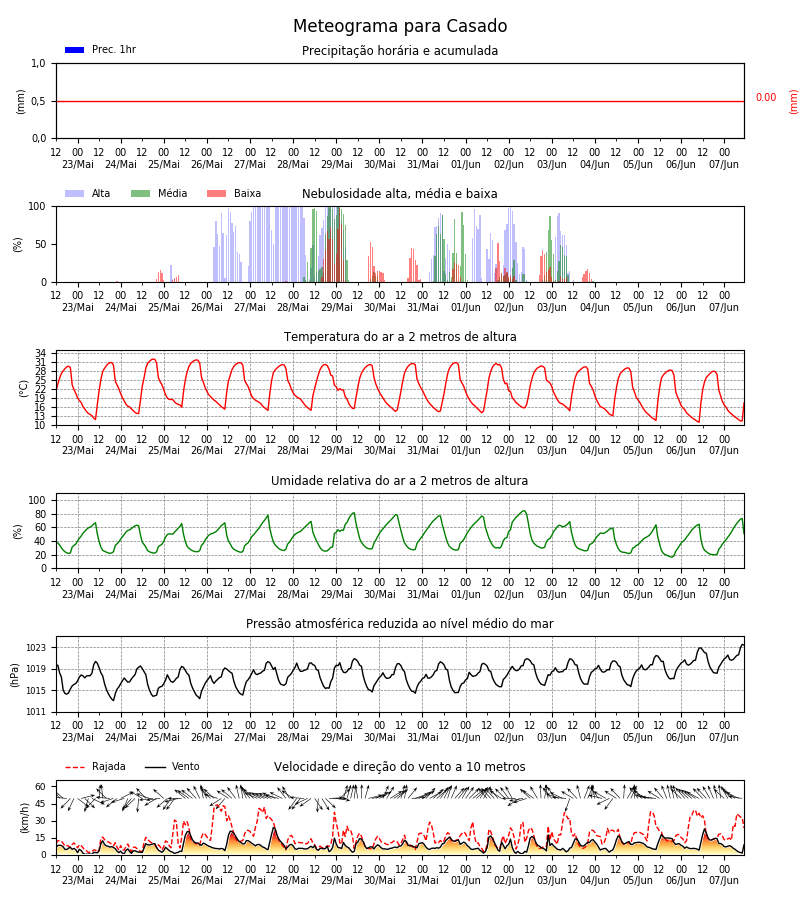The height and width of the screenshot is (900, 800).
Task: Click Velocidade e direção do vento title
Action: pyautogui.click(x=399, y=767)
